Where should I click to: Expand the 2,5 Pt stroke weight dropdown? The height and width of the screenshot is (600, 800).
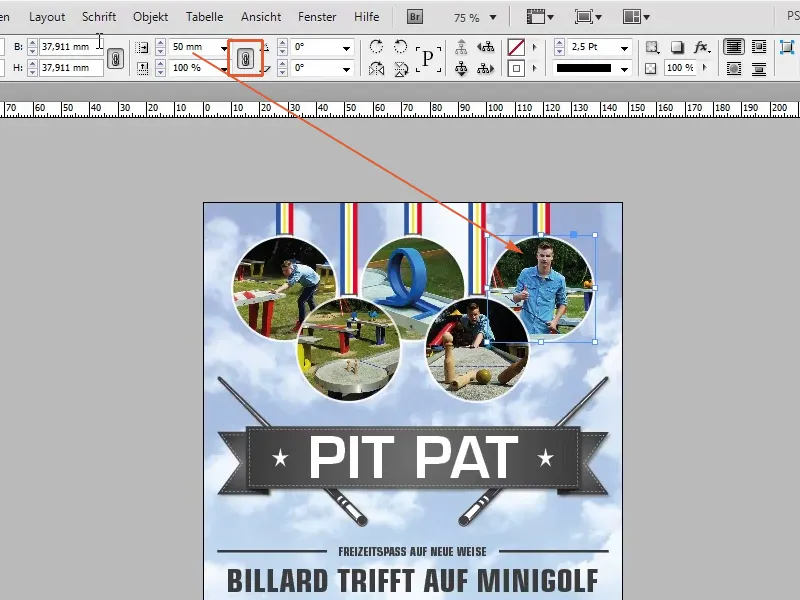point(624,48)
